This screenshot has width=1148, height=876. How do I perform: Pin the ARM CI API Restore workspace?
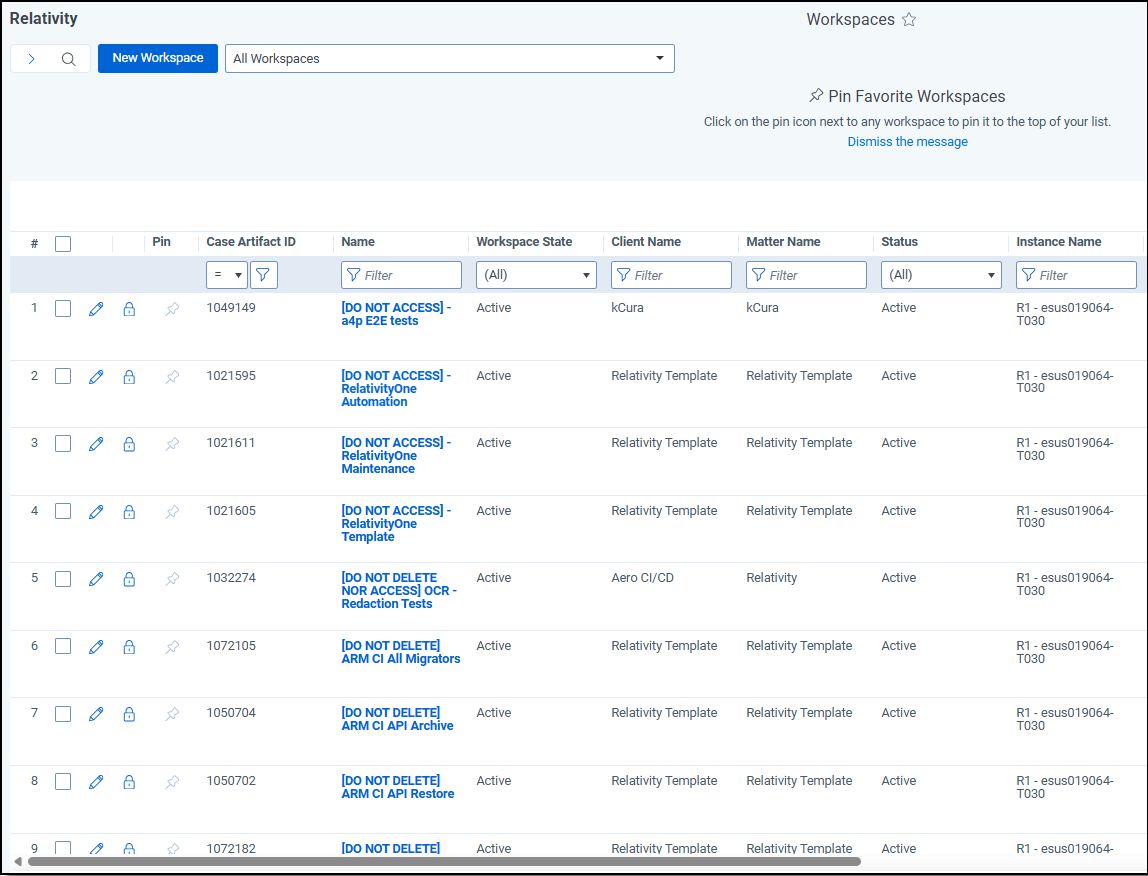click(172, 782)
